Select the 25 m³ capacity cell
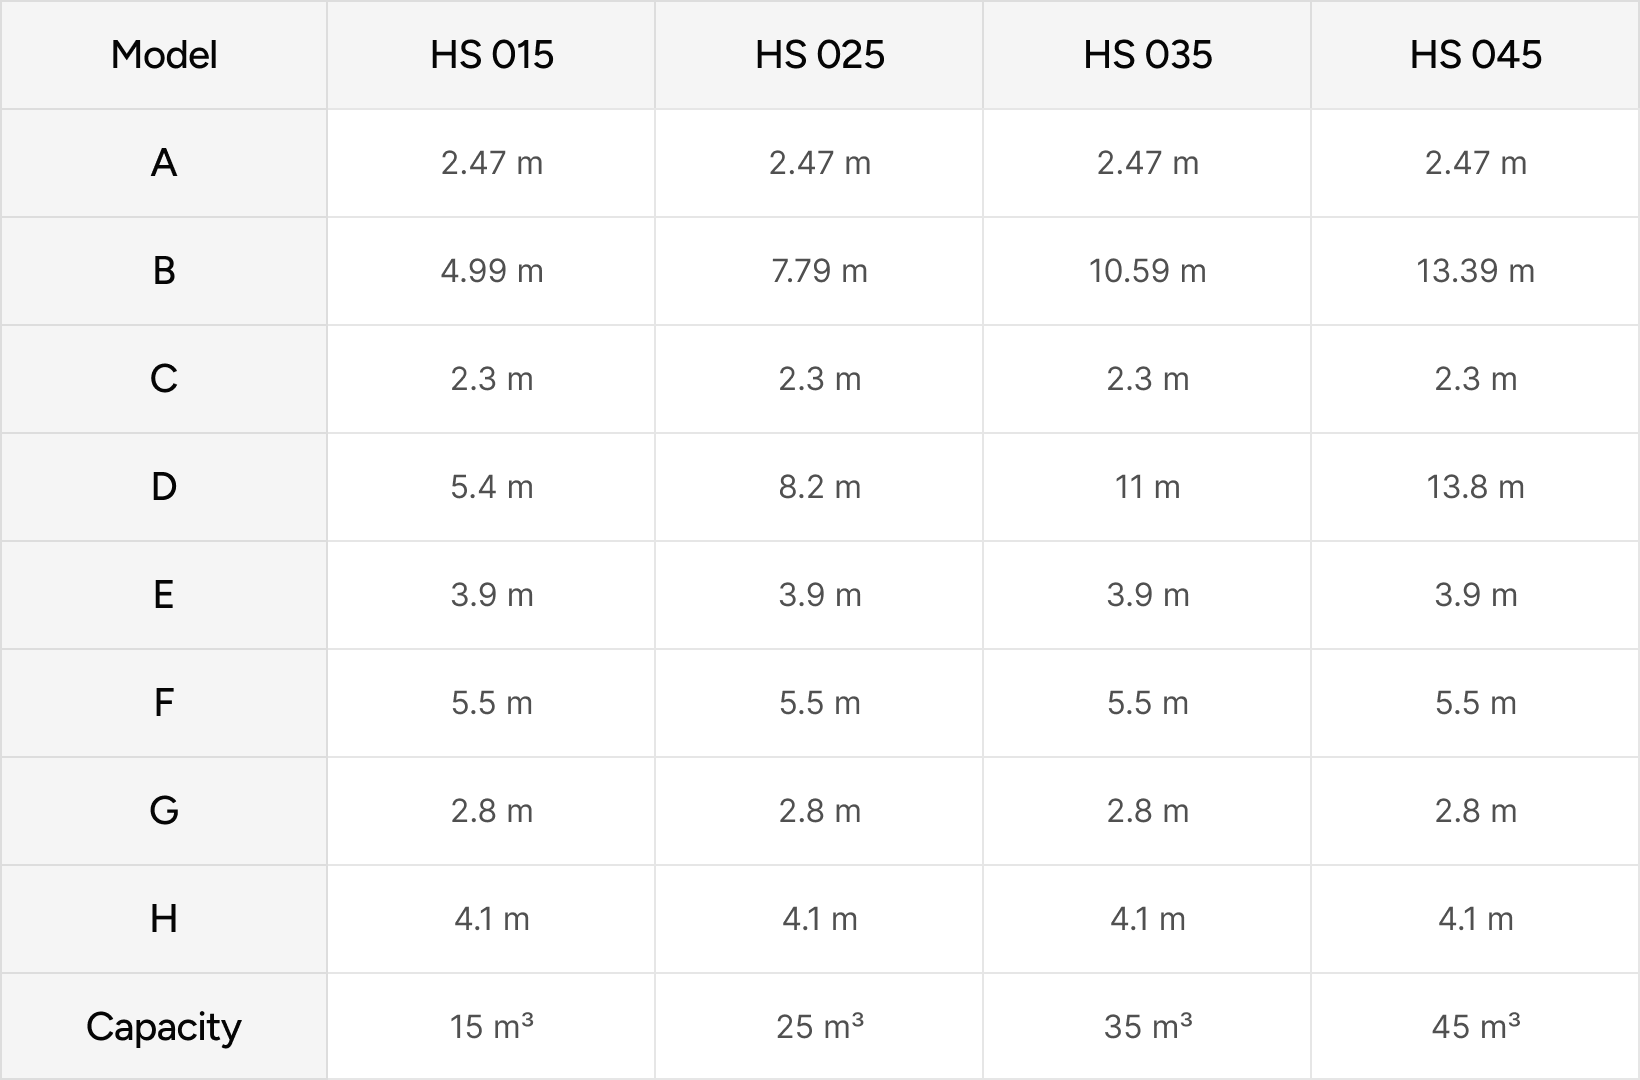 pyautogui.click(x=819, y=1027)
